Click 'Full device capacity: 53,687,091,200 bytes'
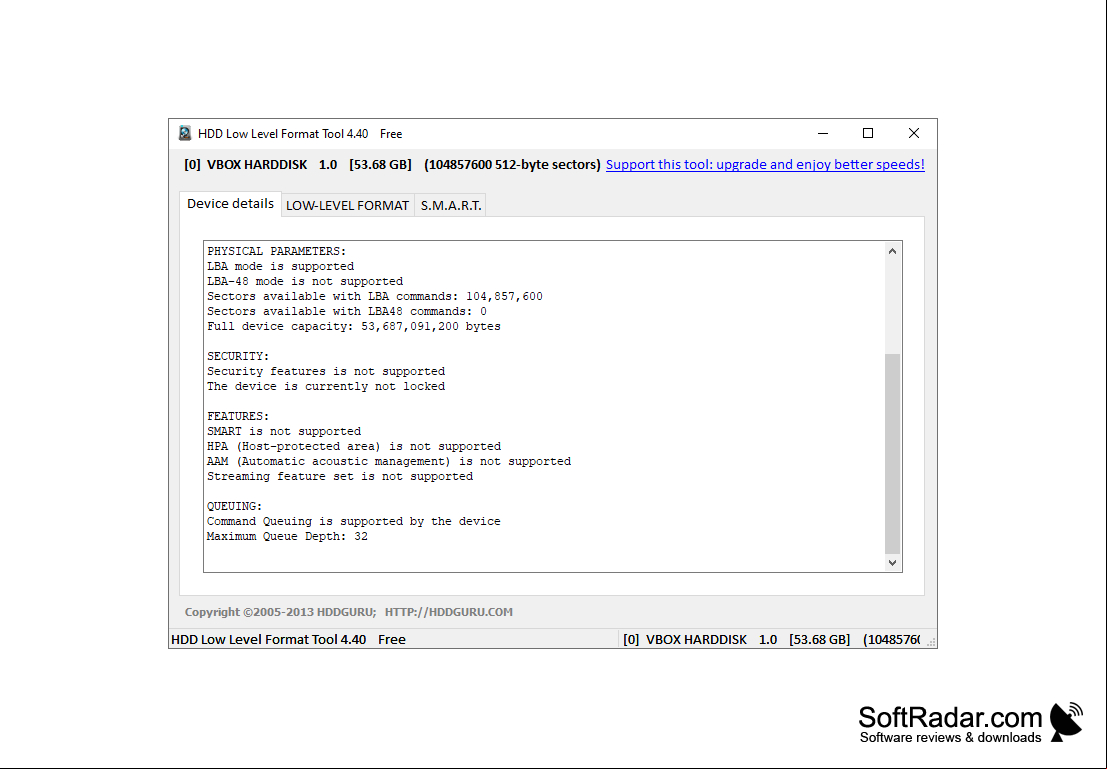Screen dimensions: 1107x769 pos(354,326)
